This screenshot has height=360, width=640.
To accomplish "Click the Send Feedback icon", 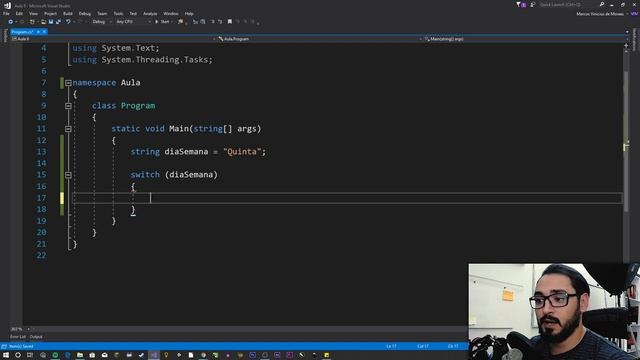I will 533,4.
